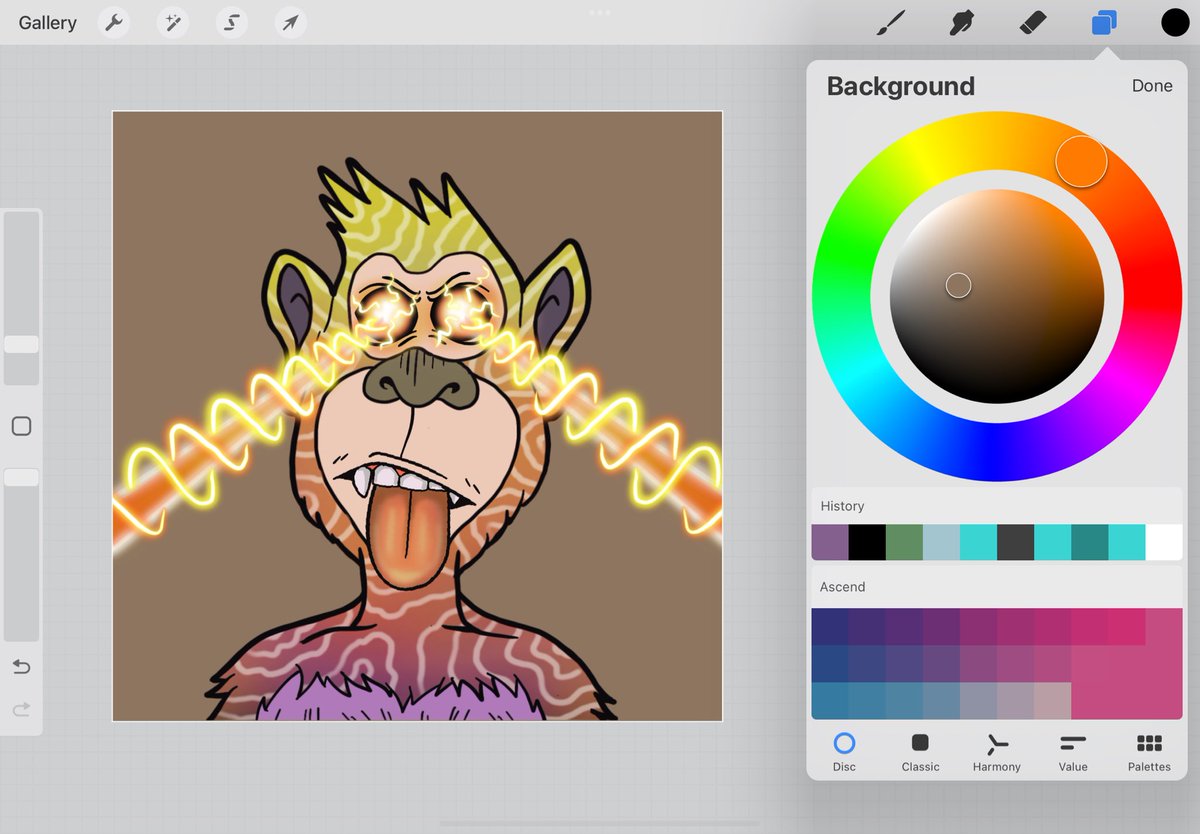Viewport: 1200px width, 834px height.
Task: Click the inner saturation disc handle
Action: [958, 285]
